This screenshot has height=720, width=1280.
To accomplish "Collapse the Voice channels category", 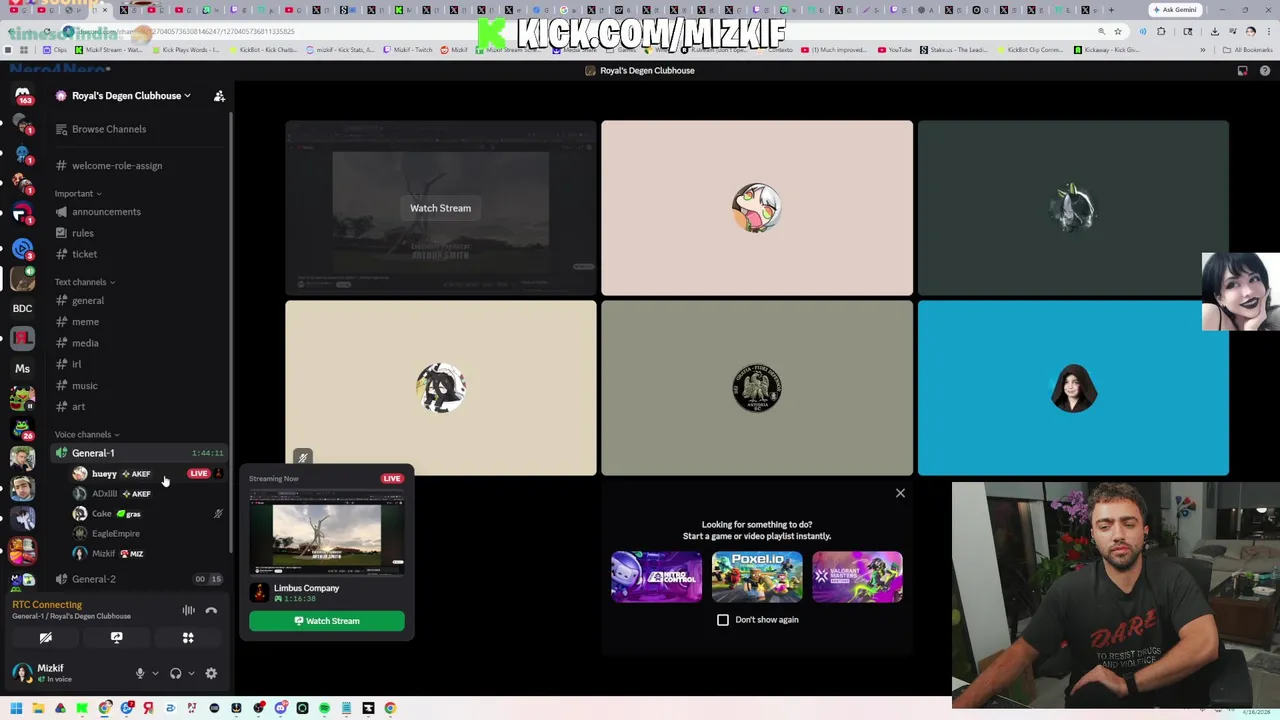I will (87, 435).
